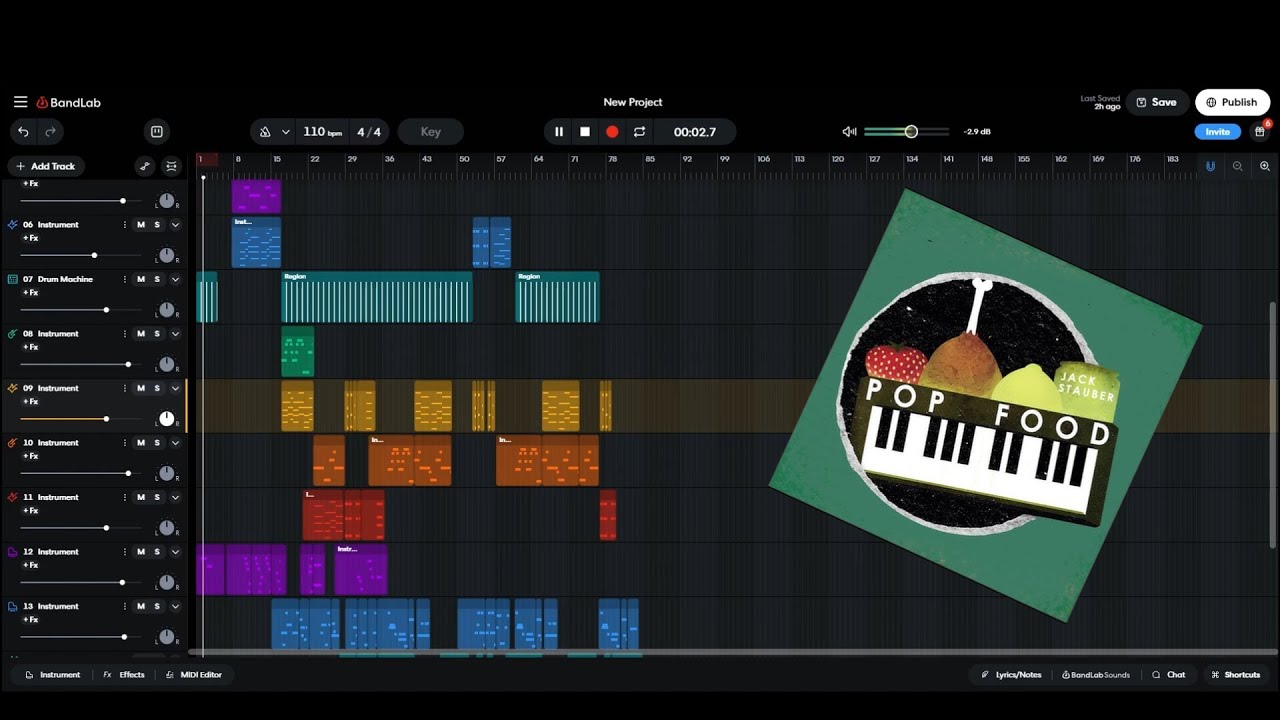Zoom in the timeline

pos(1265,166)
